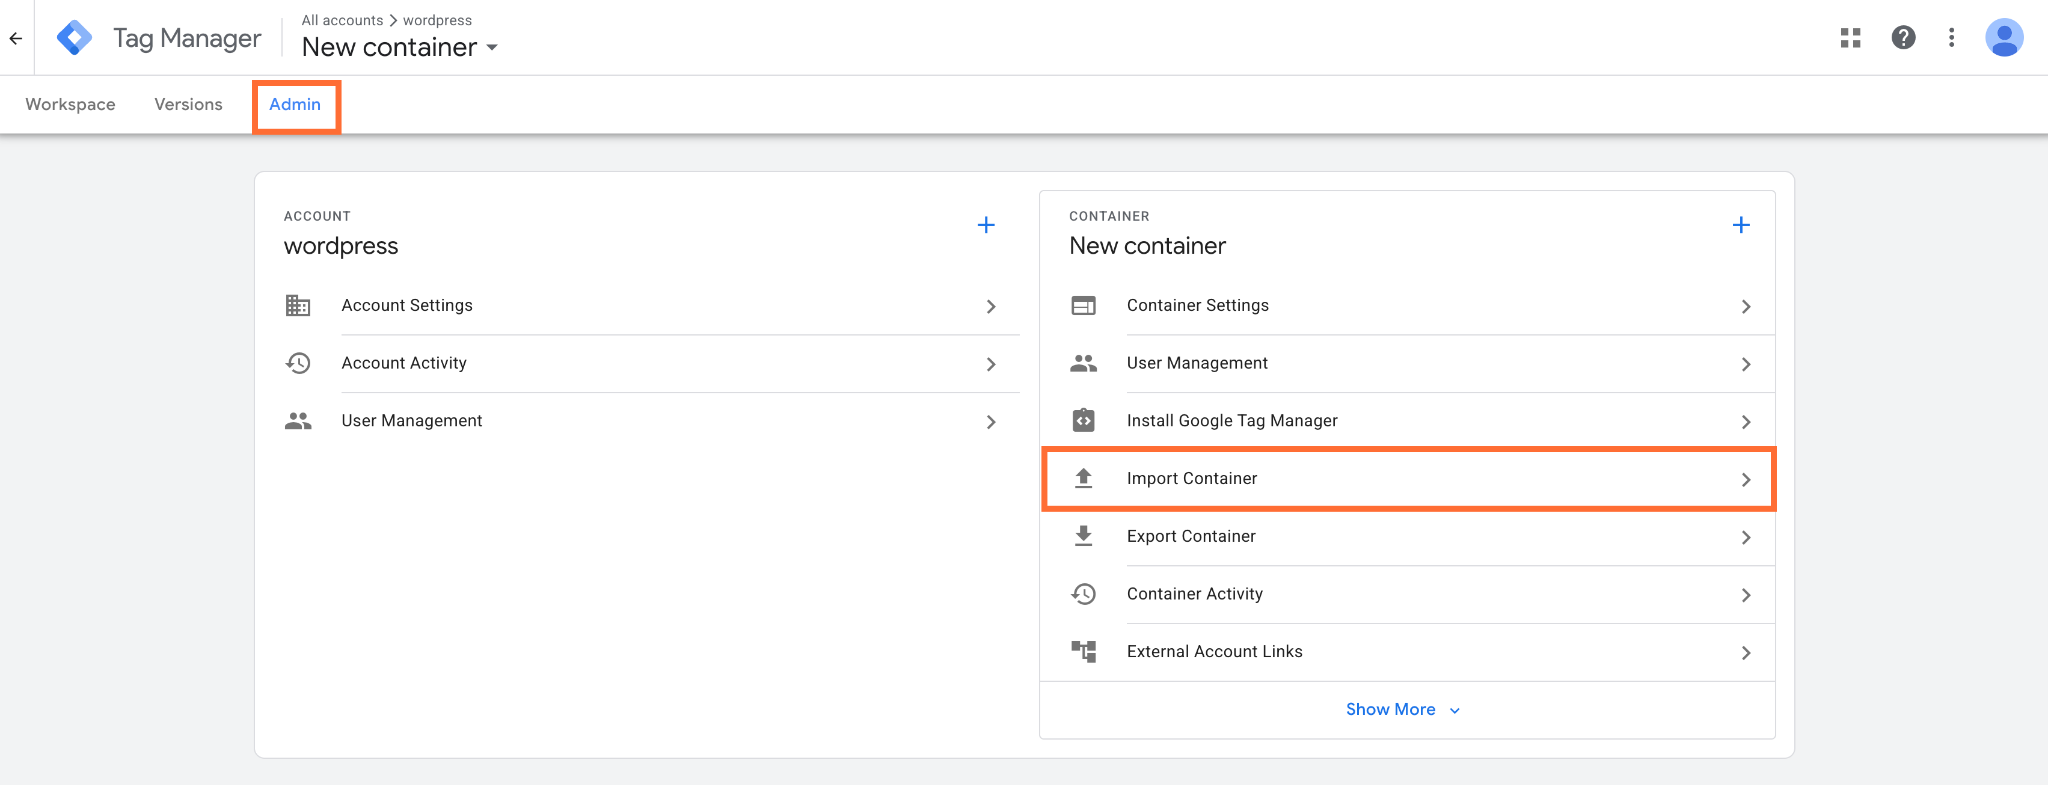Screen dimensions: 2048x785
Task: Click the New container heading in panel
Action: (x=1147, y=246)
